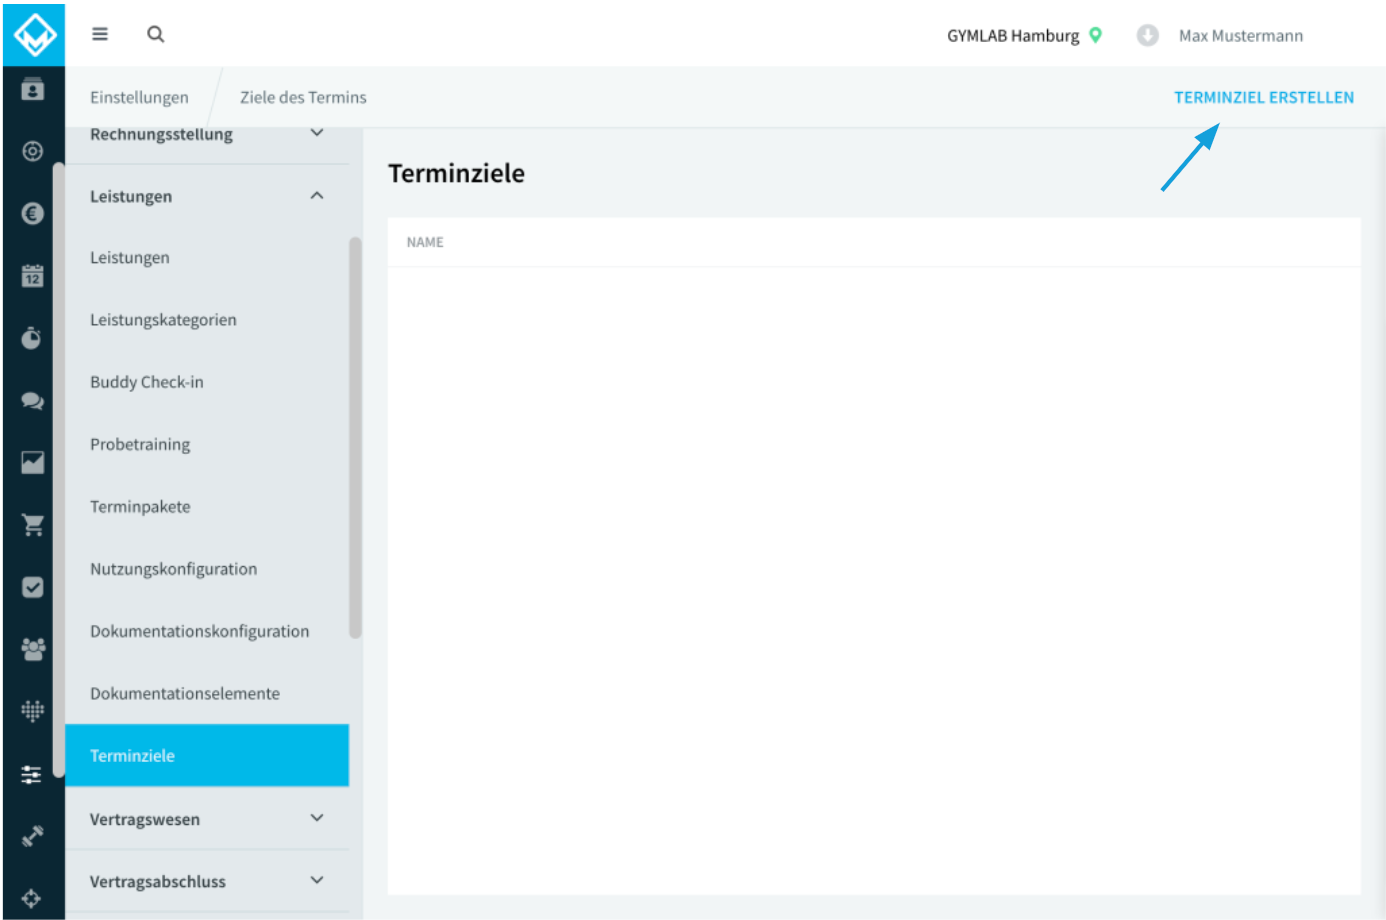The image size is (1386, 920).
Task: Open Max Mustermann user menu
Action: [x=1241, y=36]
